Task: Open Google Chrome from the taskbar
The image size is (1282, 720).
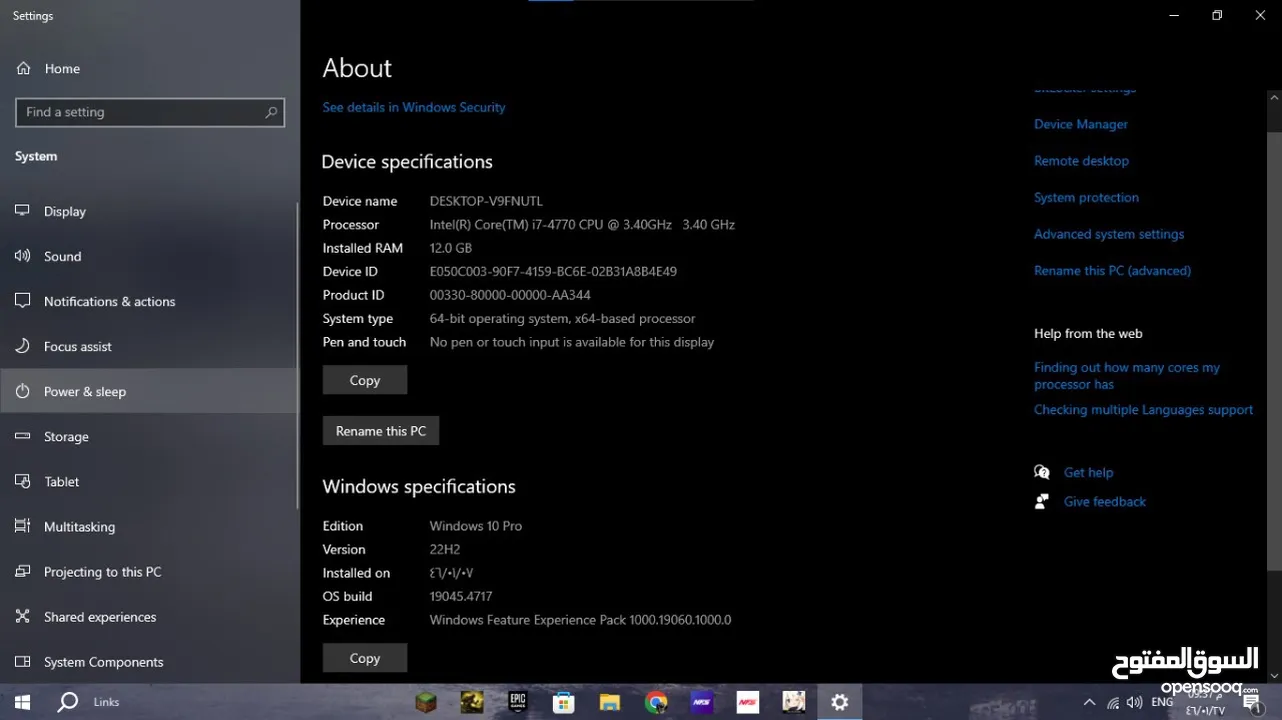Action: pyautogui.click(x=656, y=703)
